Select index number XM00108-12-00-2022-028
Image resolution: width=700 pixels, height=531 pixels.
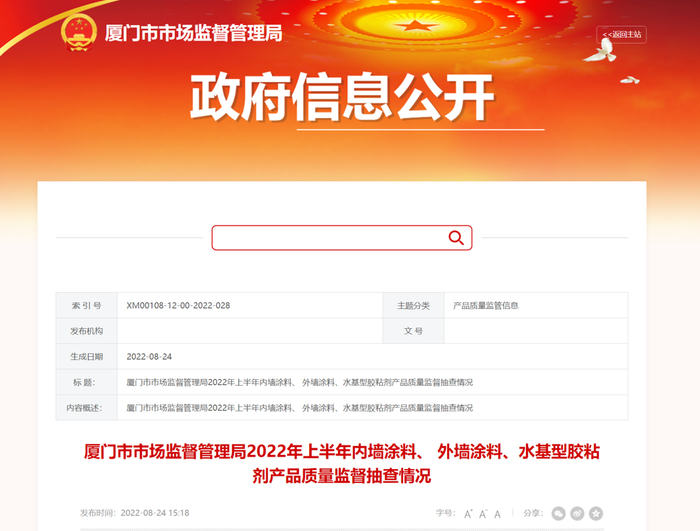click(x=178, y=305)
